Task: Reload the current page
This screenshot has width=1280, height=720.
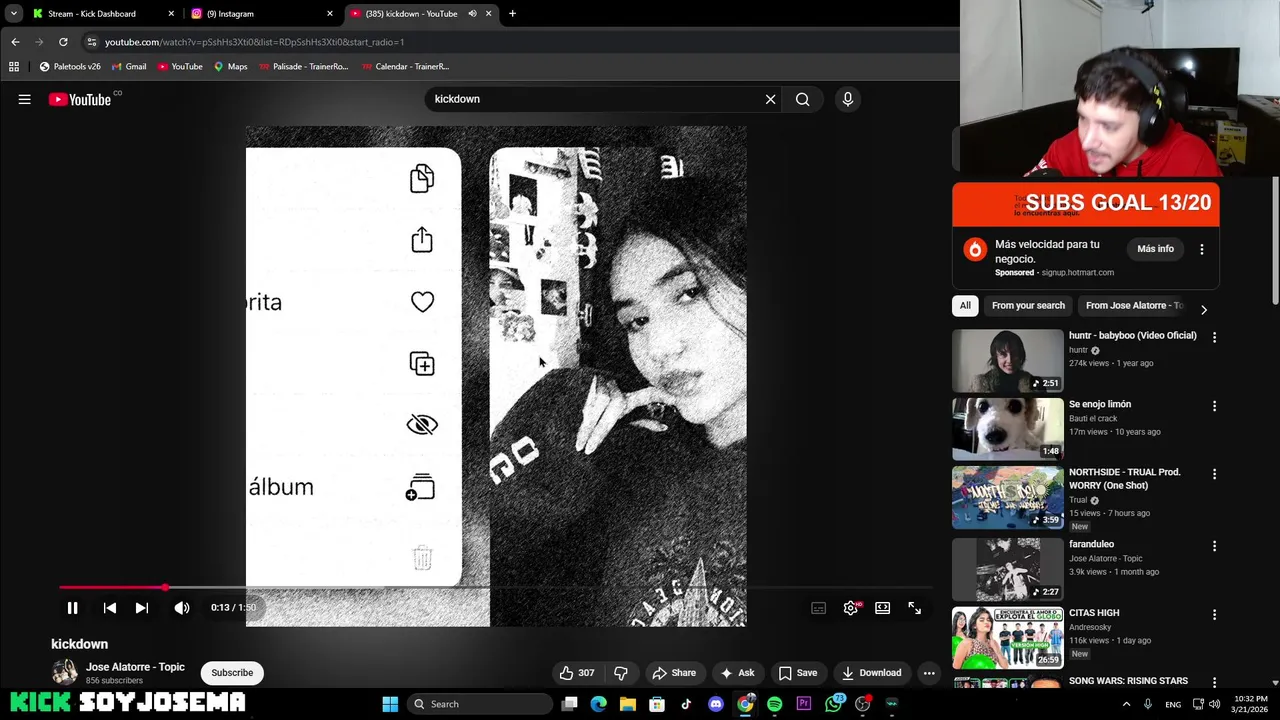Action: (63, 42)
